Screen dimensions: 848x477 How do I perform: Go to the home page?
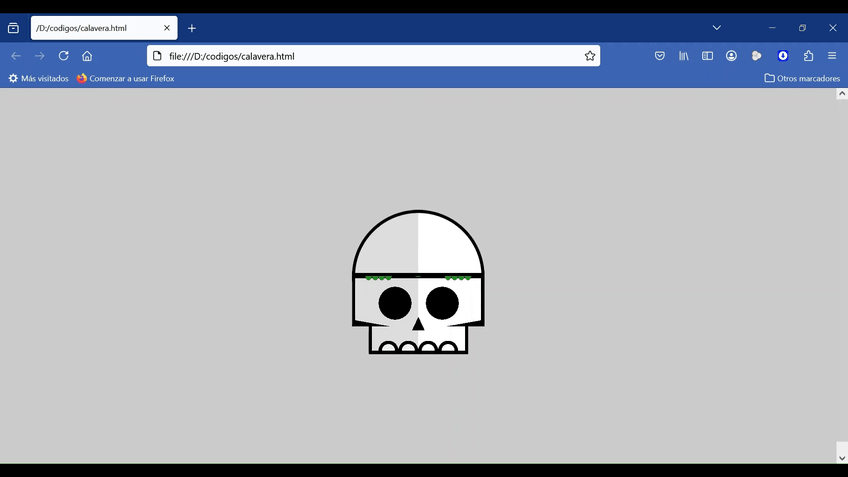click(x=87, y=56)
